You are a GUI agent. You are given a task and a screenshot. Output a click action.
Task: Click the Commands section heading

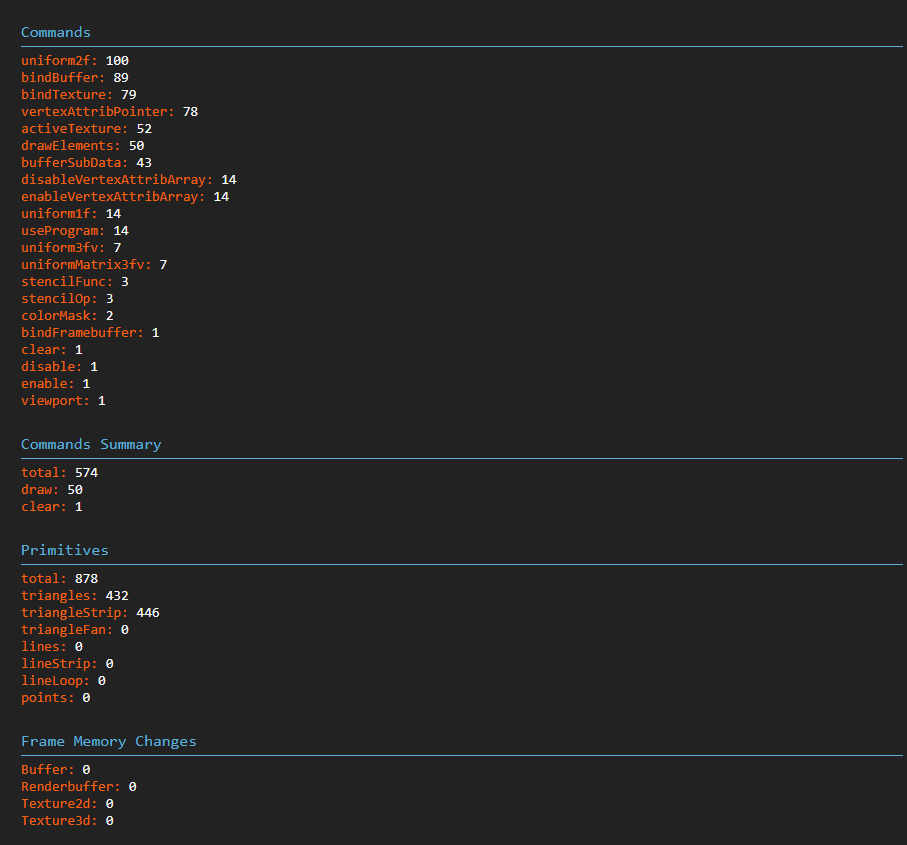pyautogui.click(x=56, y=32)
